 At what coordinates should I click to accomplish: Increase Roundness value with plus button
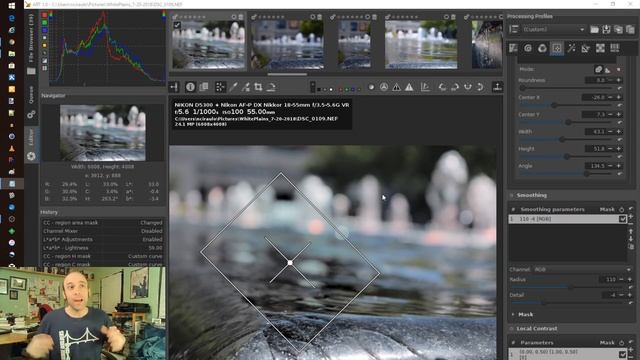coord(619,80)
